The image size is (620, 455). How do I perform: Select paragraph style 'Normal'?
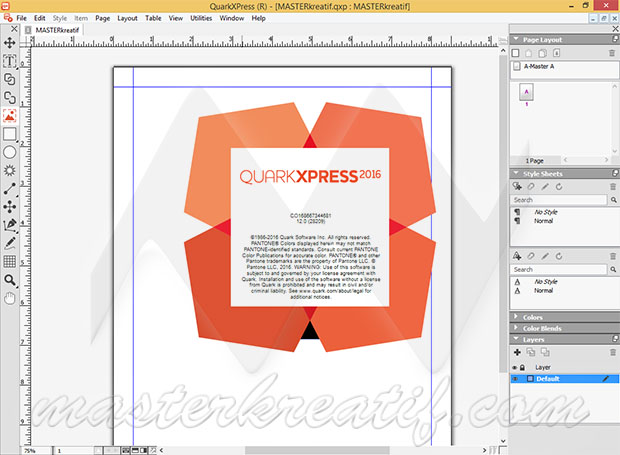tap(543, 221)
